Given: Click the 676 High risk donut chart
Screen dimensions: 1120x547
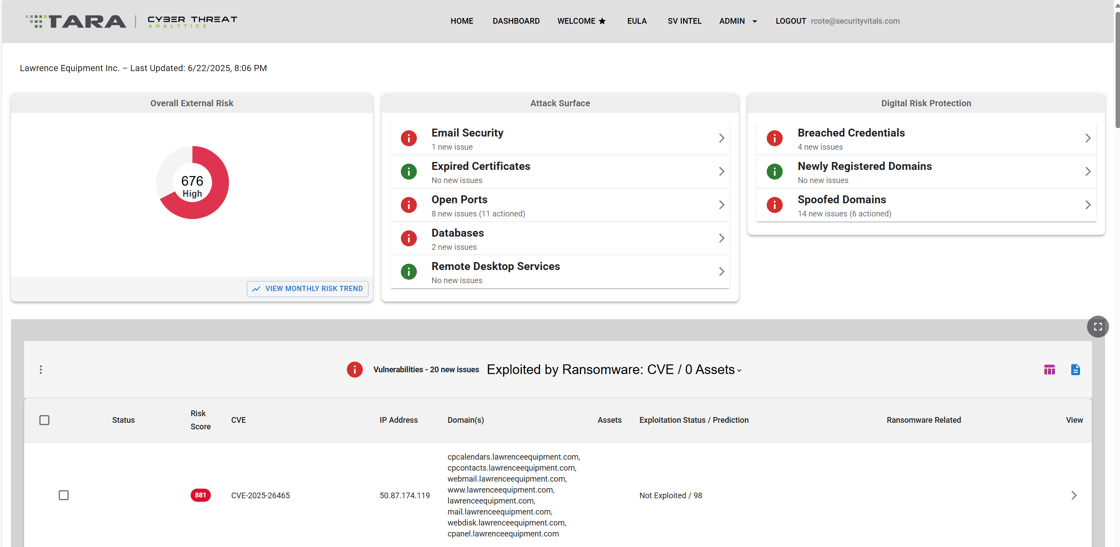Looking at the screenshot, I should pos(192,182).
